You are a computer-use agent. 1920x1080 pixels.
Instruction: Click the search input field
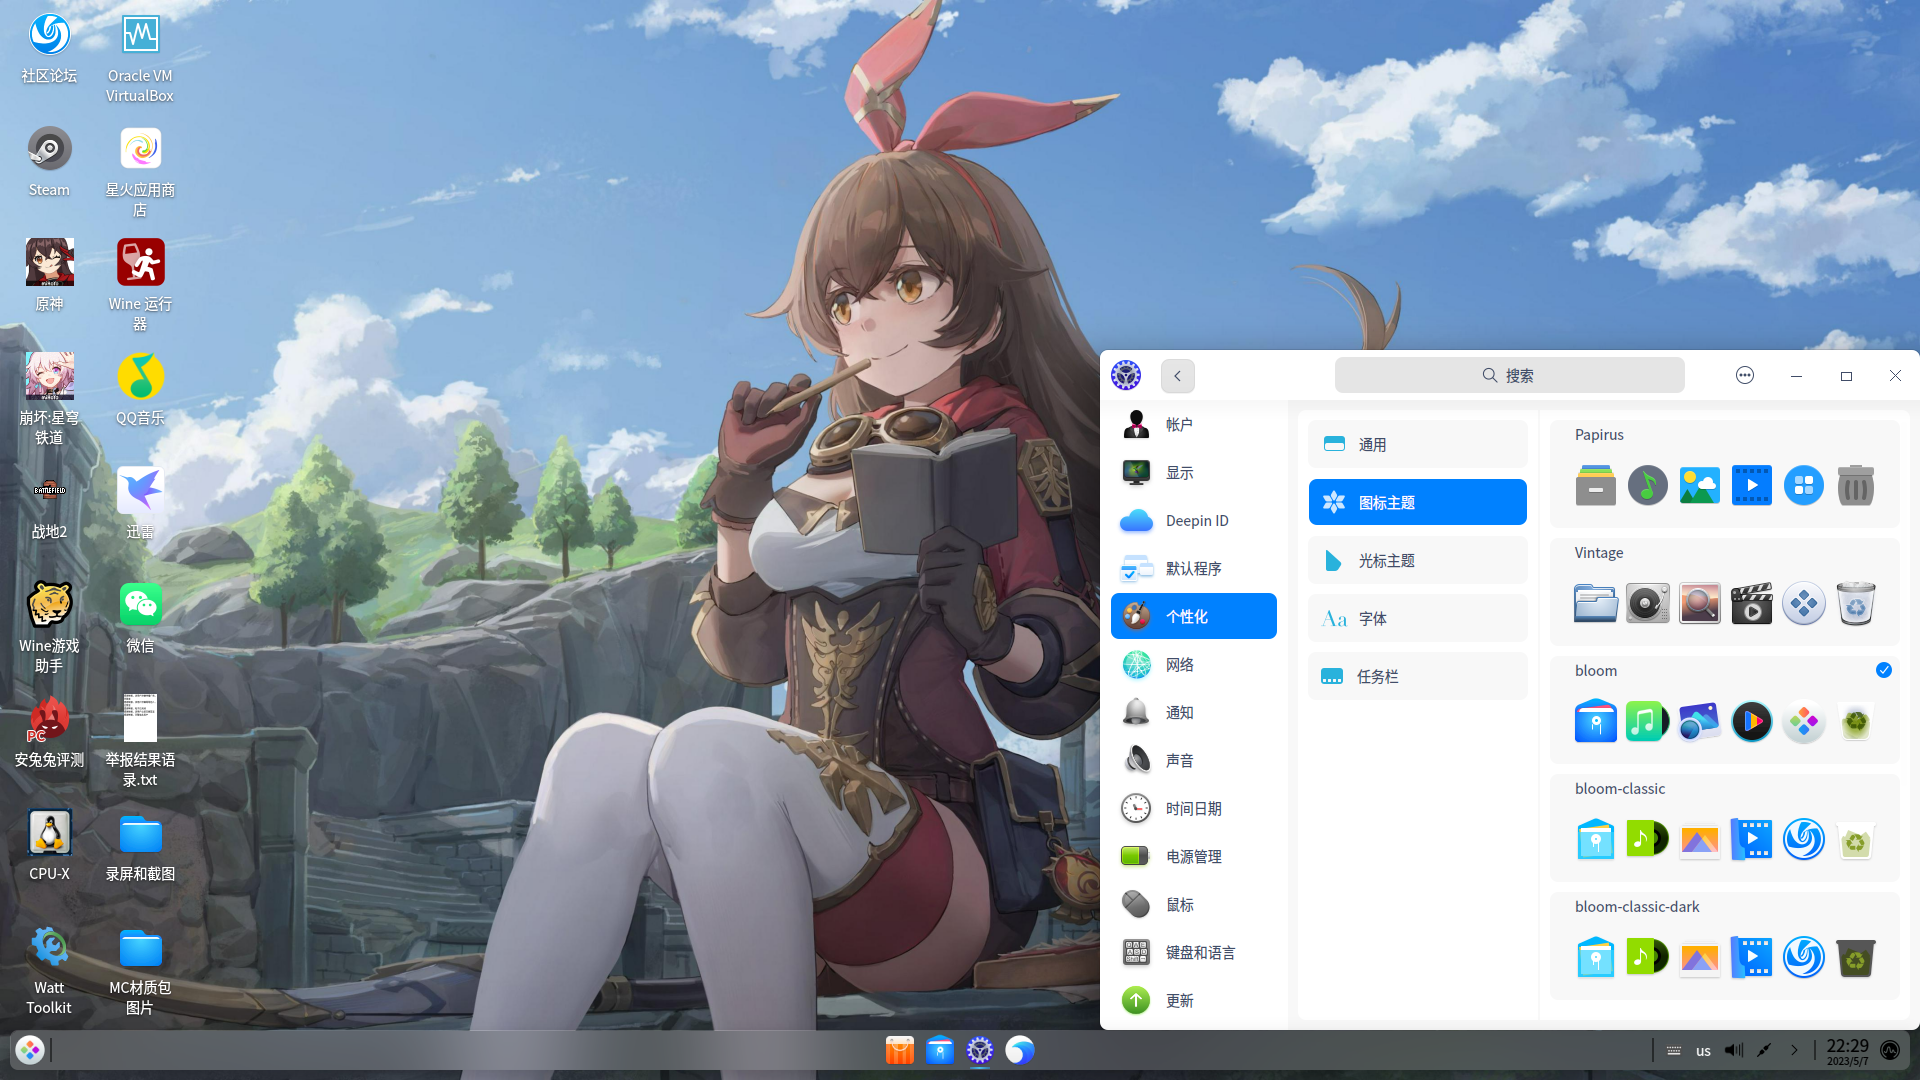(1509, 375)
